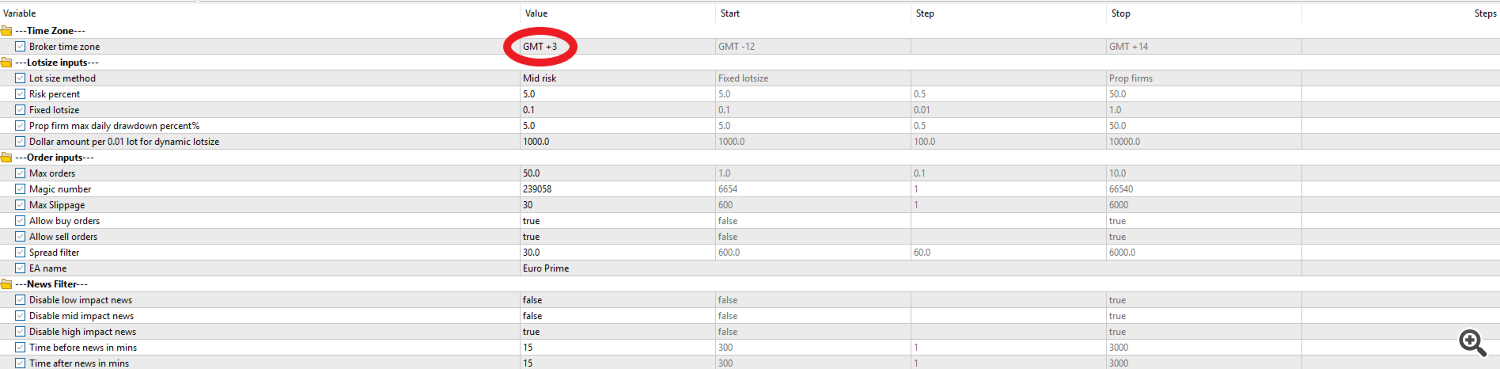
Task: Open the GMT +3 broker time zone value
Action: tap(539, 47)
